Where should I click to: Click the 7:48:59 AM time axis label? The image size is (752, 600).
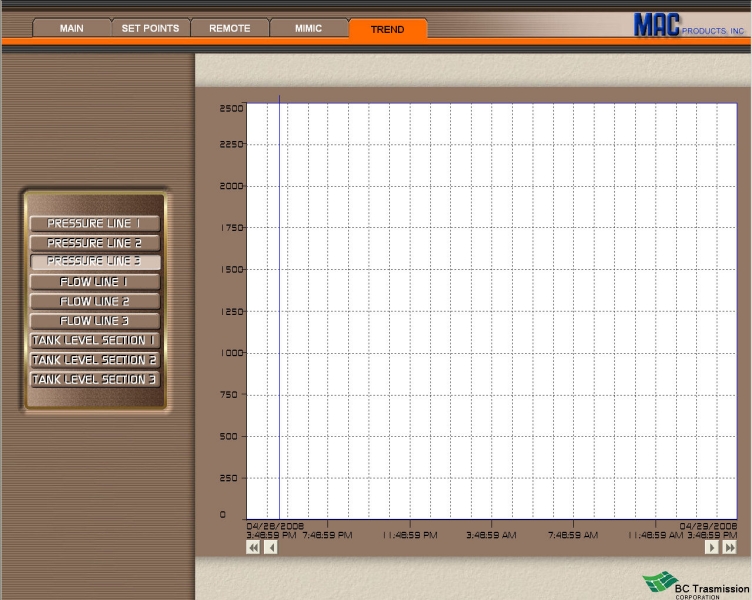tap(573, 535)
